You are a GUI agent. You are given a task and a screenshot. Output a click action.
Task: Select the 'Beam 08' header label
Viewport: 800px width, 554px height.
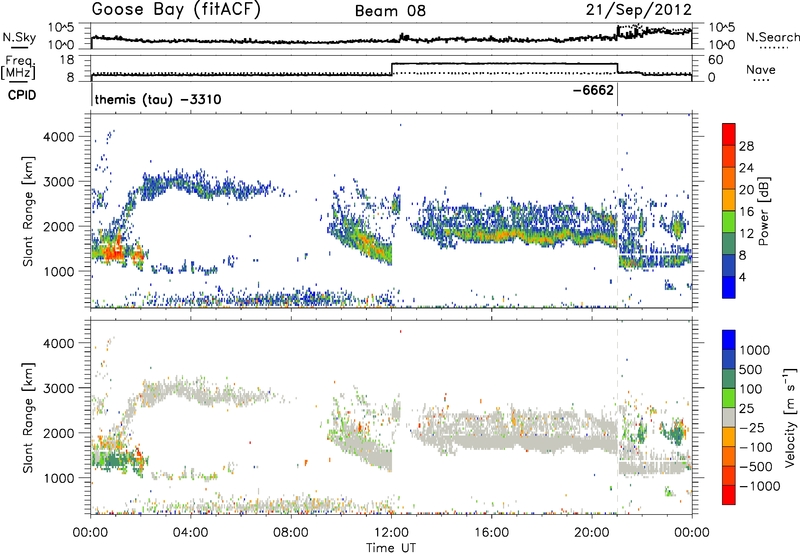pyautogui.click(x=390, y=11)
